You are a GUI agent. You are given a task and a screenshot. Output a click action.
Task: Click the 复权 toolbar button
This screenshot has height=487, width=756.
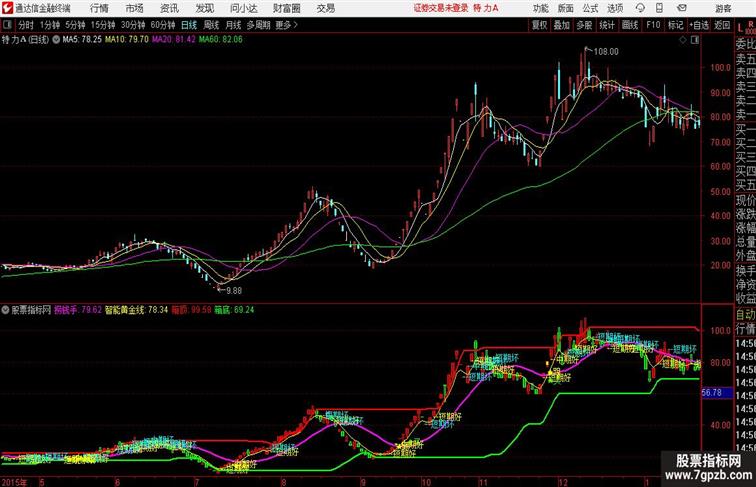coord(539,25)
